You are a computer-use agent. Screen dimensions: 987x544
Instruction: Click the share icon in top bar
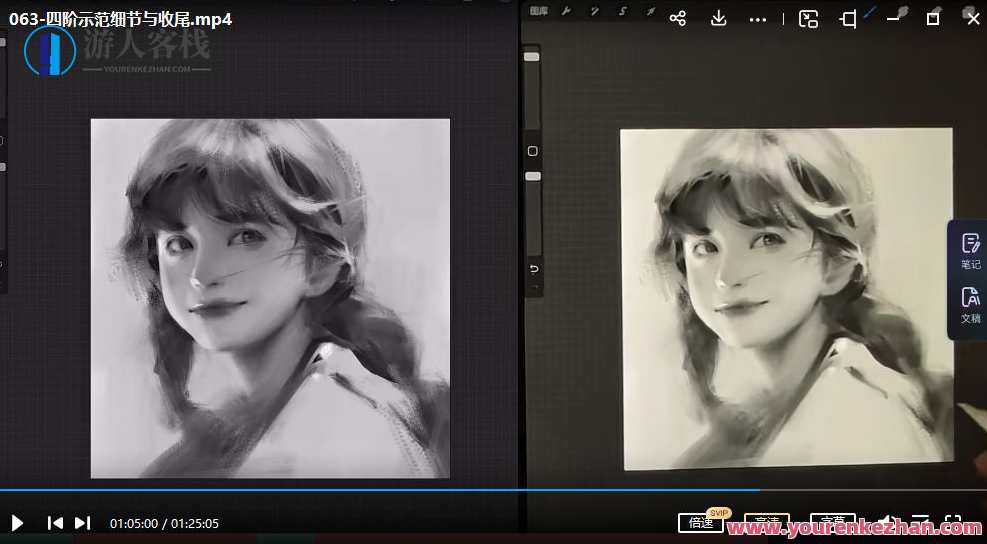pos(677,18)
